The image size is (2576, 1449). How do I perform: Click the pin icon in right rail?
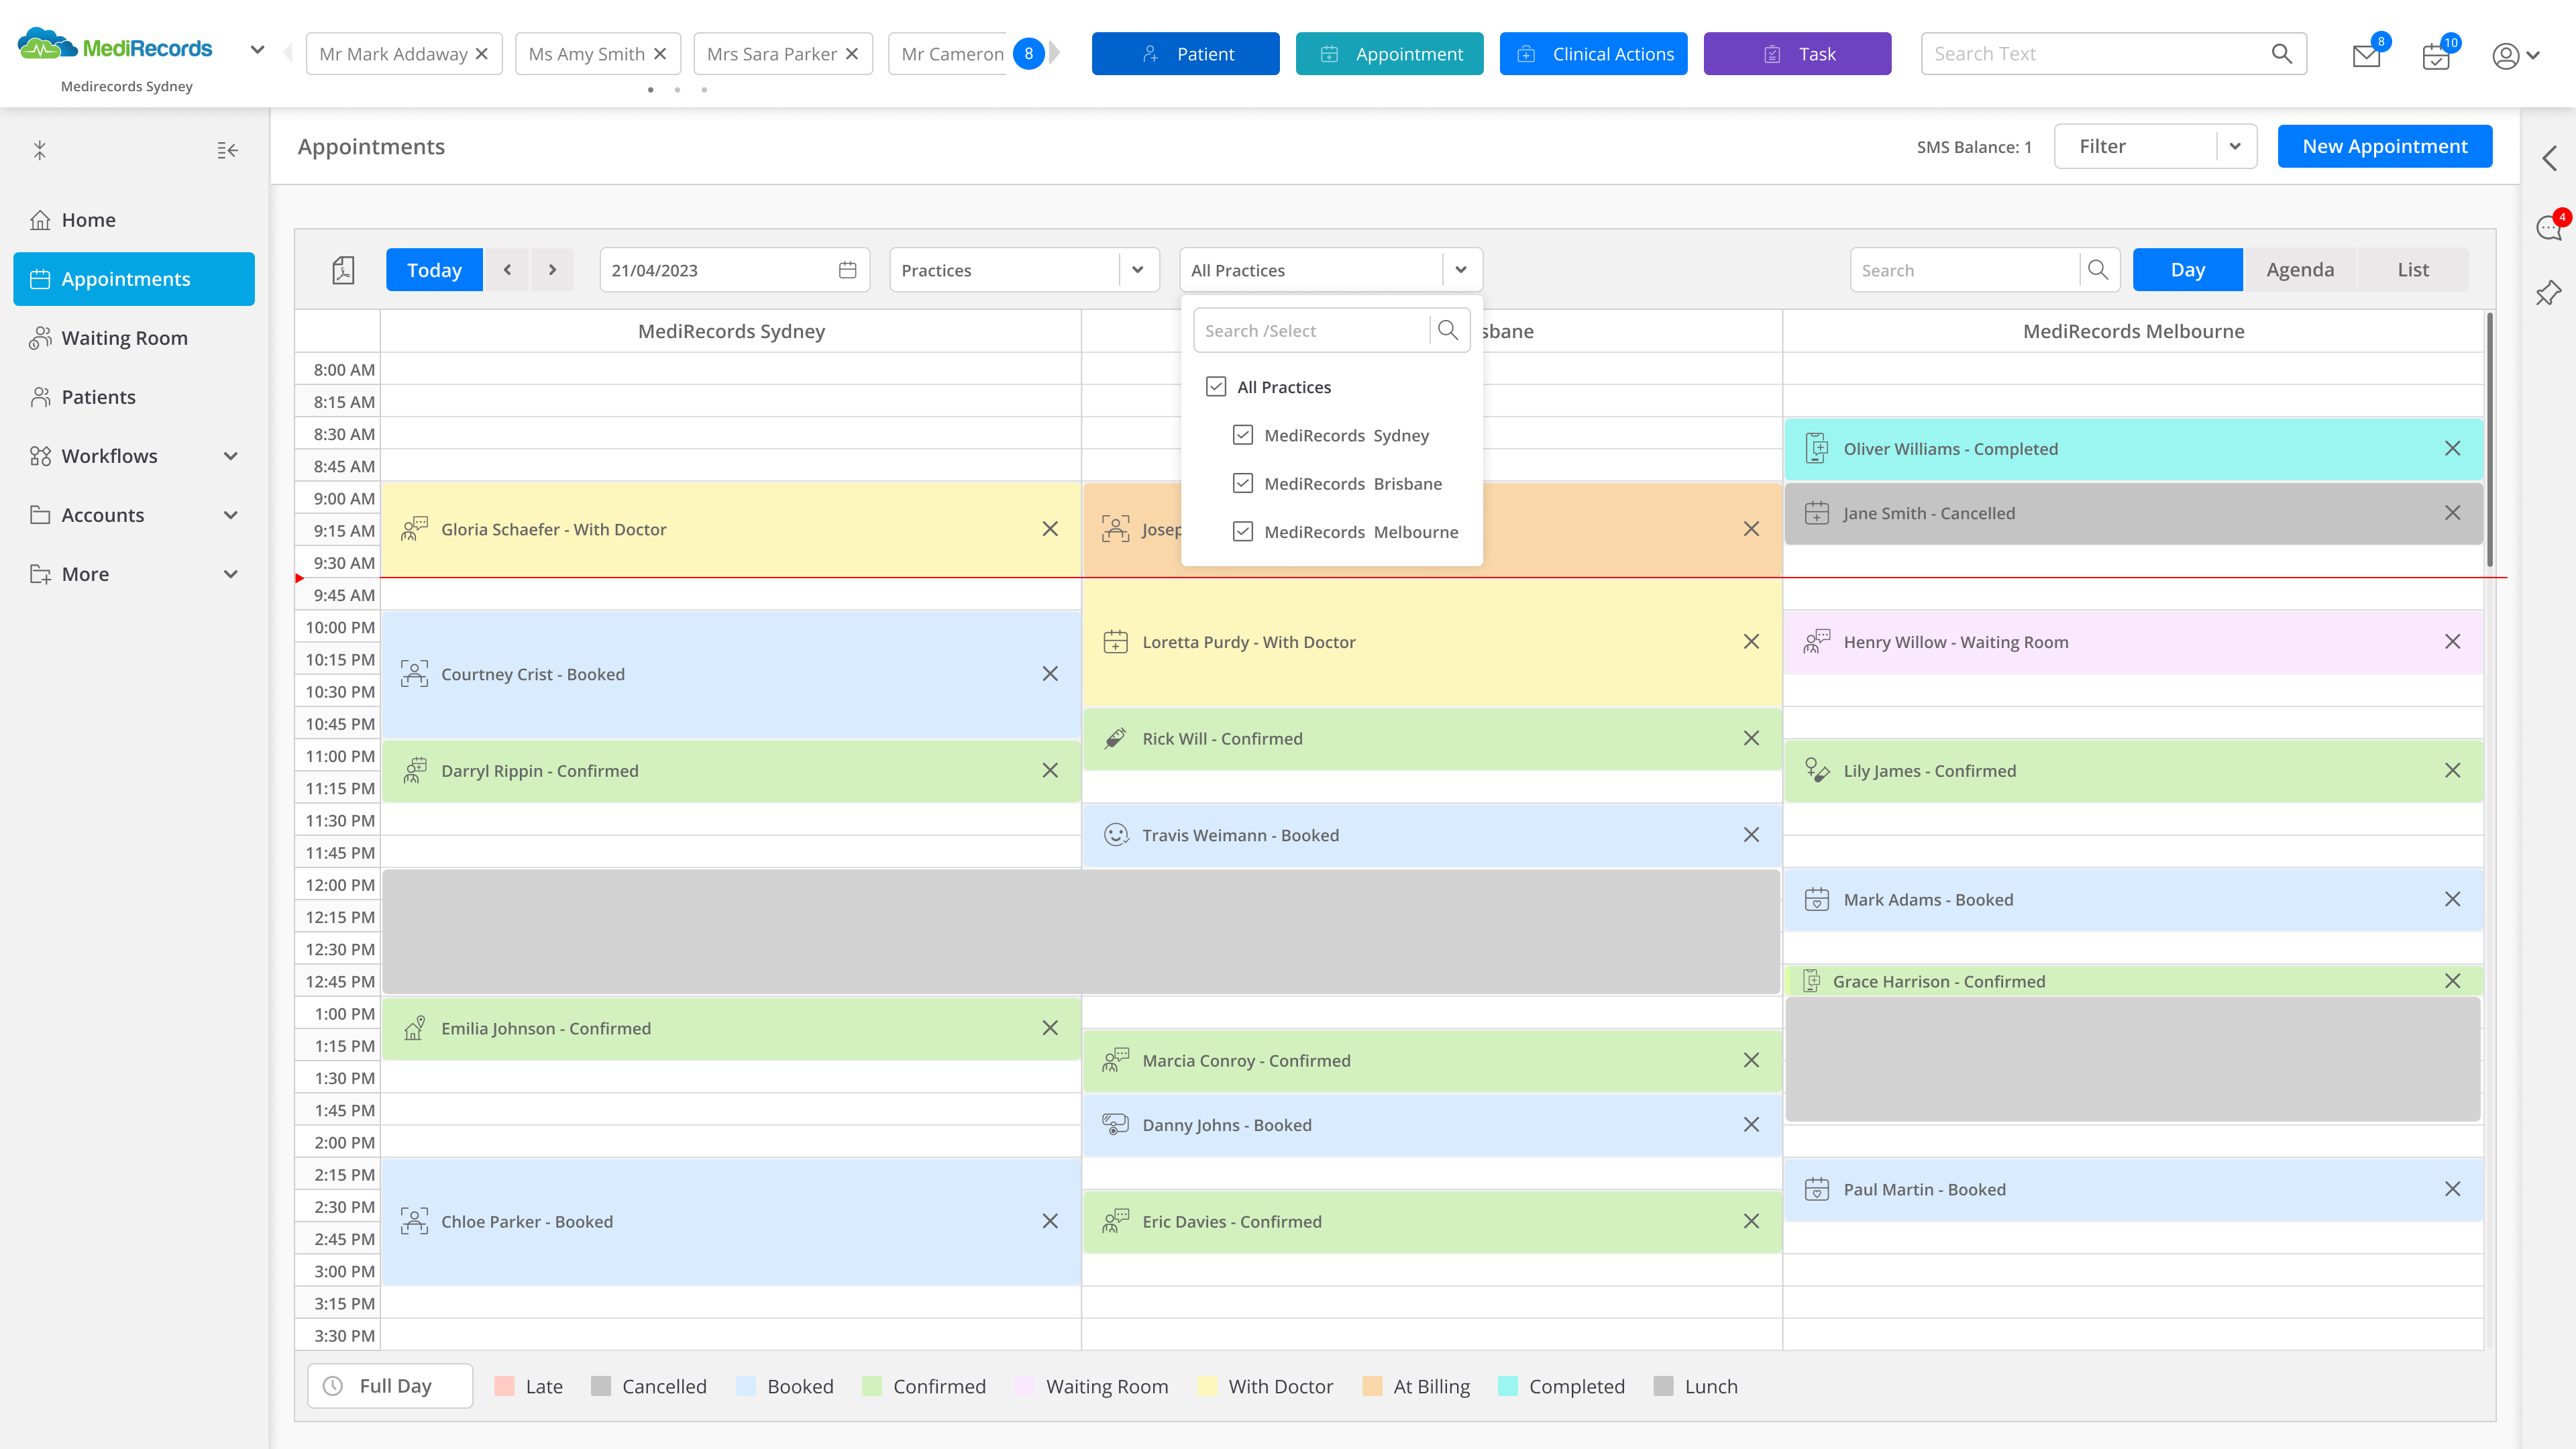tap(2549, 293)
